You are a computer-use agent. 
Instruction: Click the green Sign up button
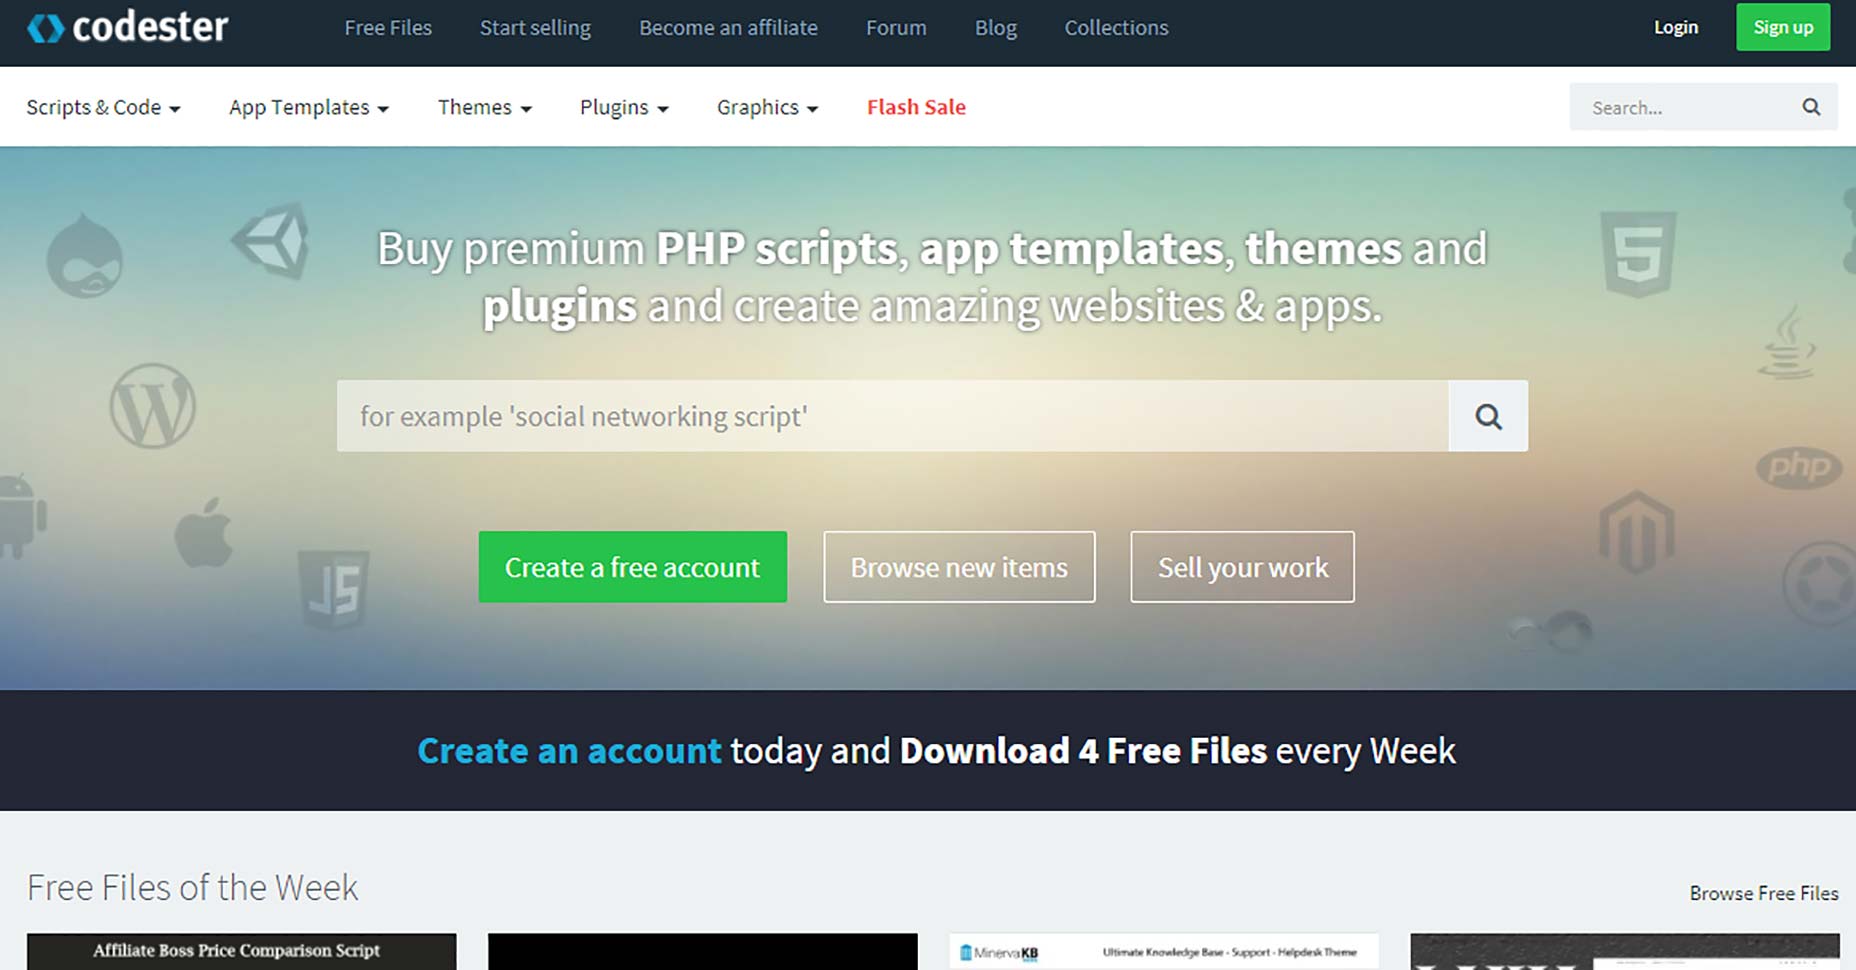tap(1782, 28)
